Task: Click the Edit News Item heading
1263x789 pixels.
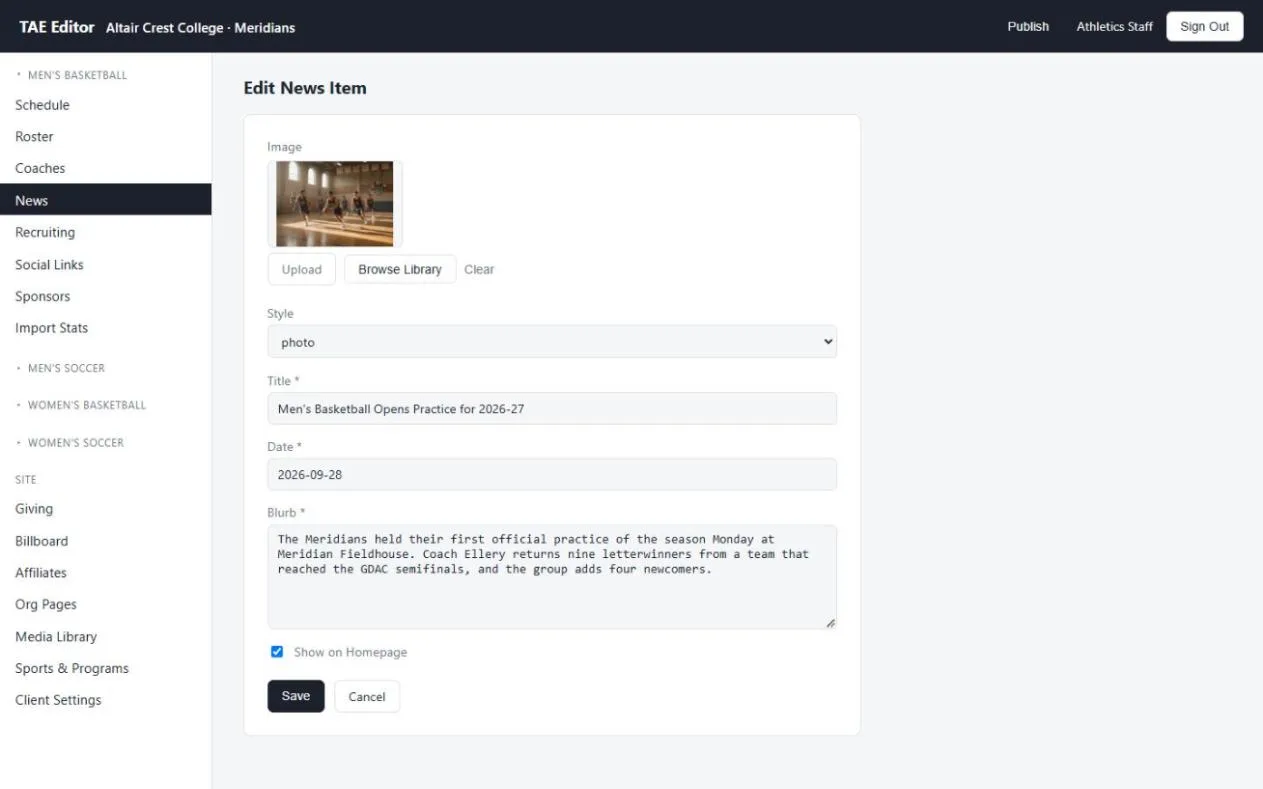Action: tap(305, 88)
